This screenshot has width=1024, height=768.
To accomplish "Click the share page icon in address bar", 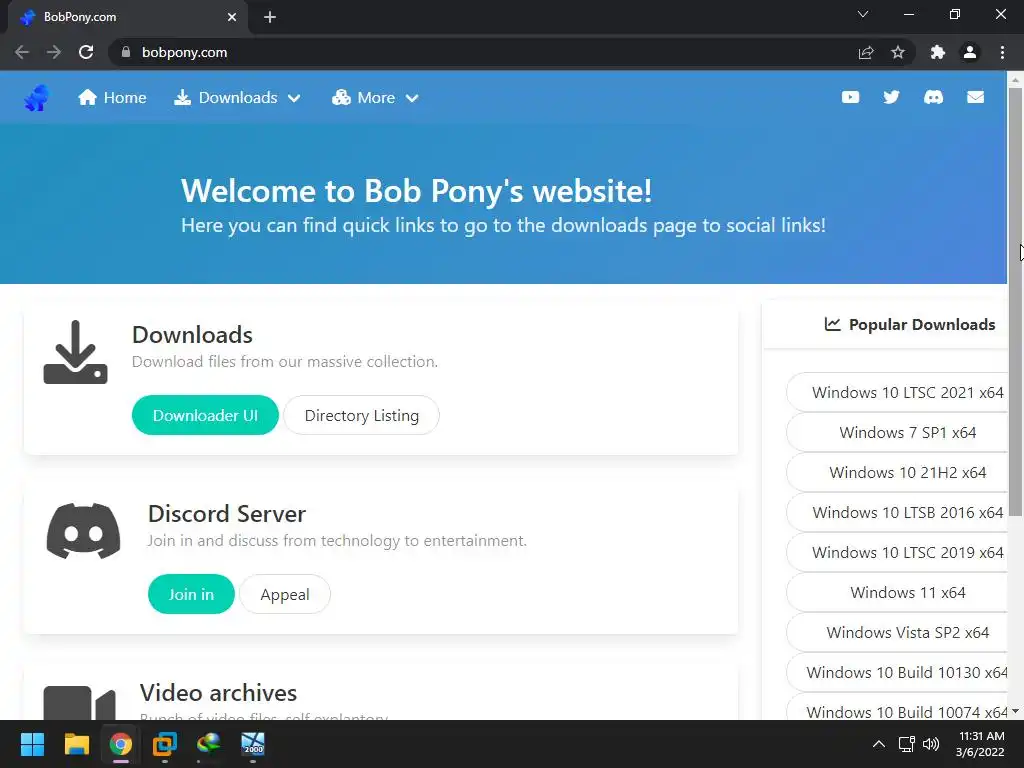I will point(866,52).
